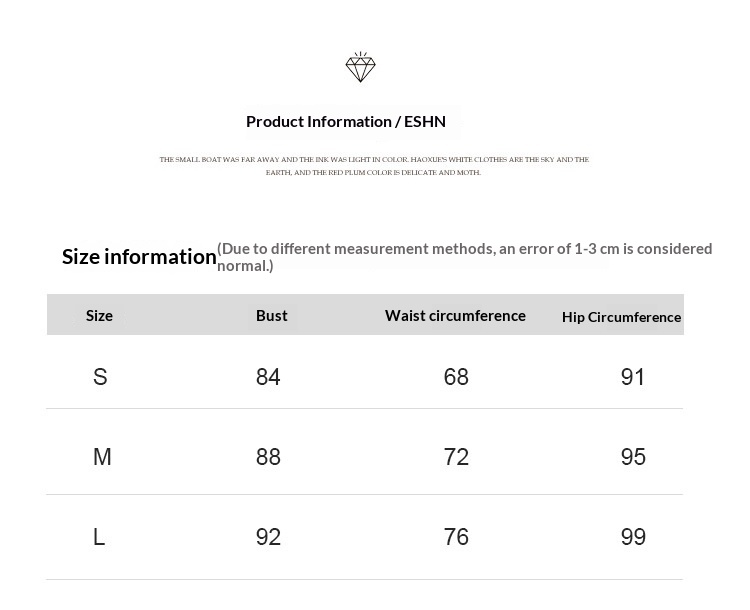Screen dimensions: 750x610
Task: Click size M row label
Action: tap(102, 457)
